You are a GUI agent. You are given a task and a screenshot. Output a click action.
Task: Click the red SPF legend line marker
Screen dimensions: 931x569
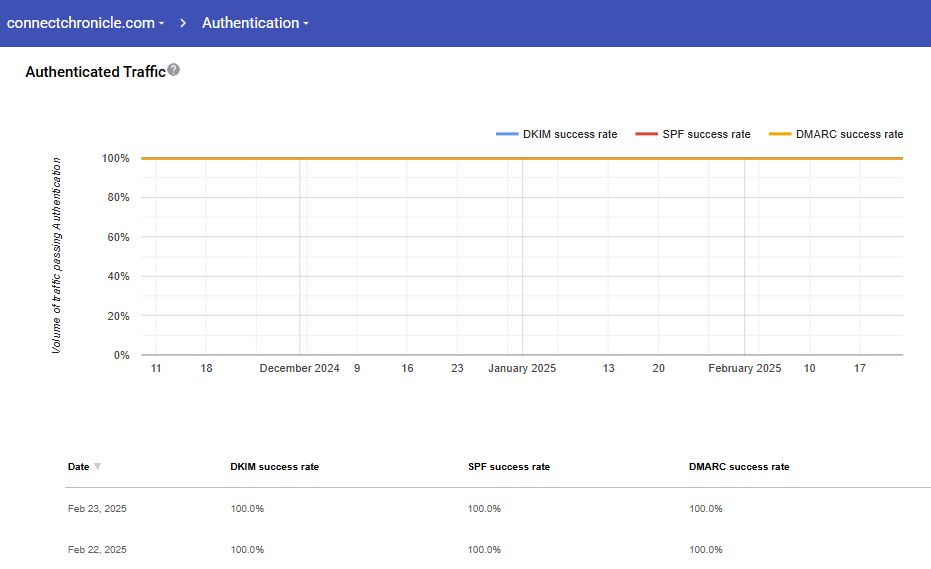pos(646,134)
